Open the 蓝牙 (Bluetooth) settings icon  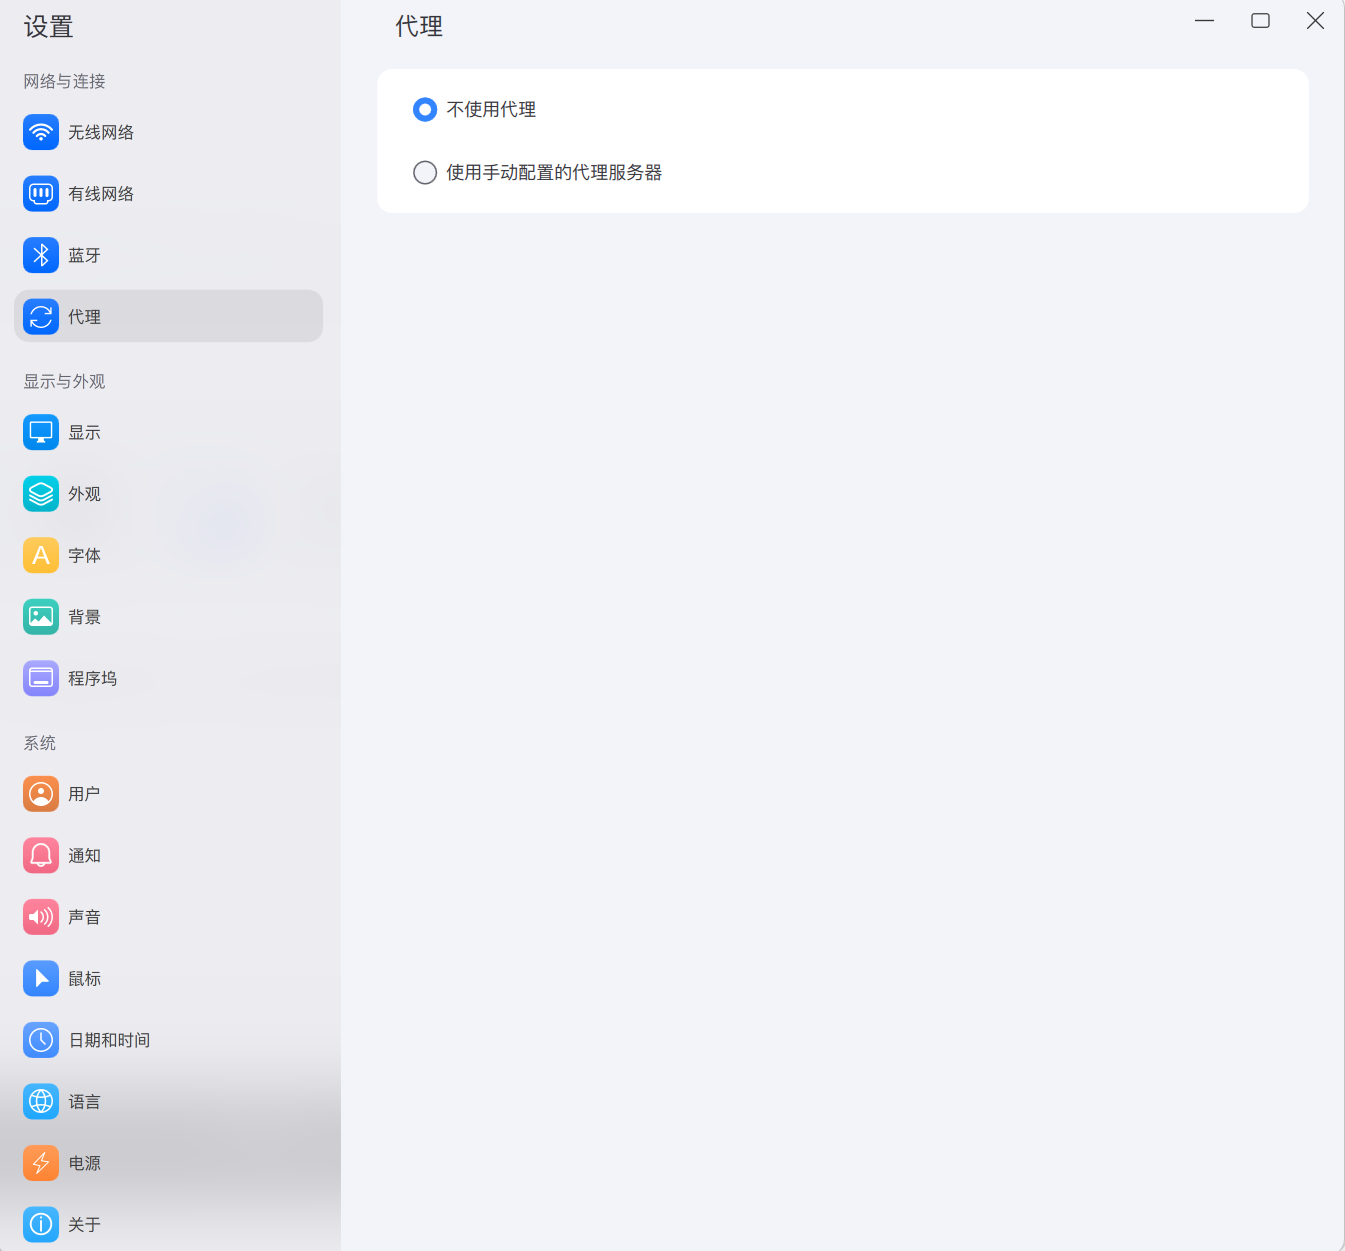coord(40,255)
